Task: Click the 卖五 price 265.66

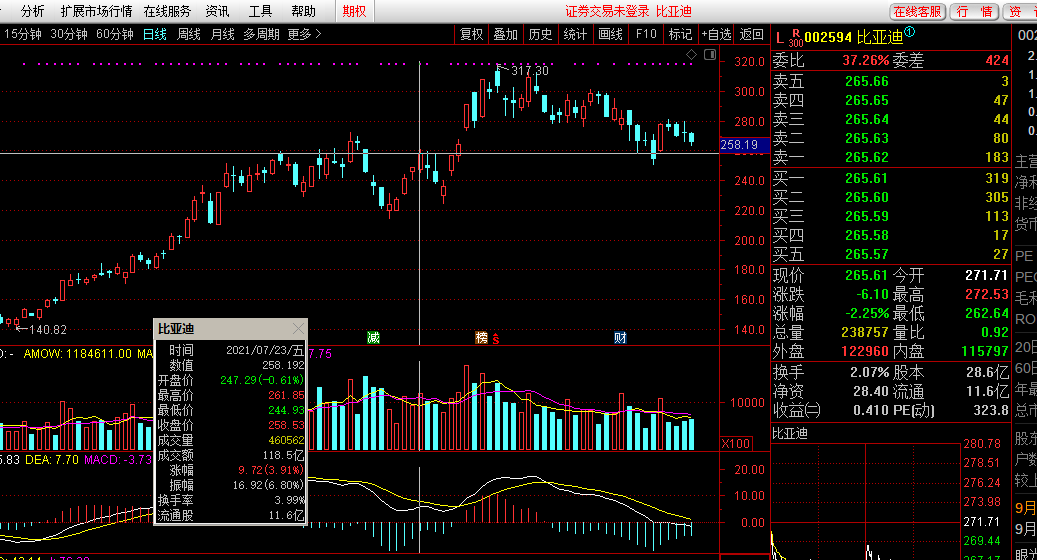Action: (866, 81)
